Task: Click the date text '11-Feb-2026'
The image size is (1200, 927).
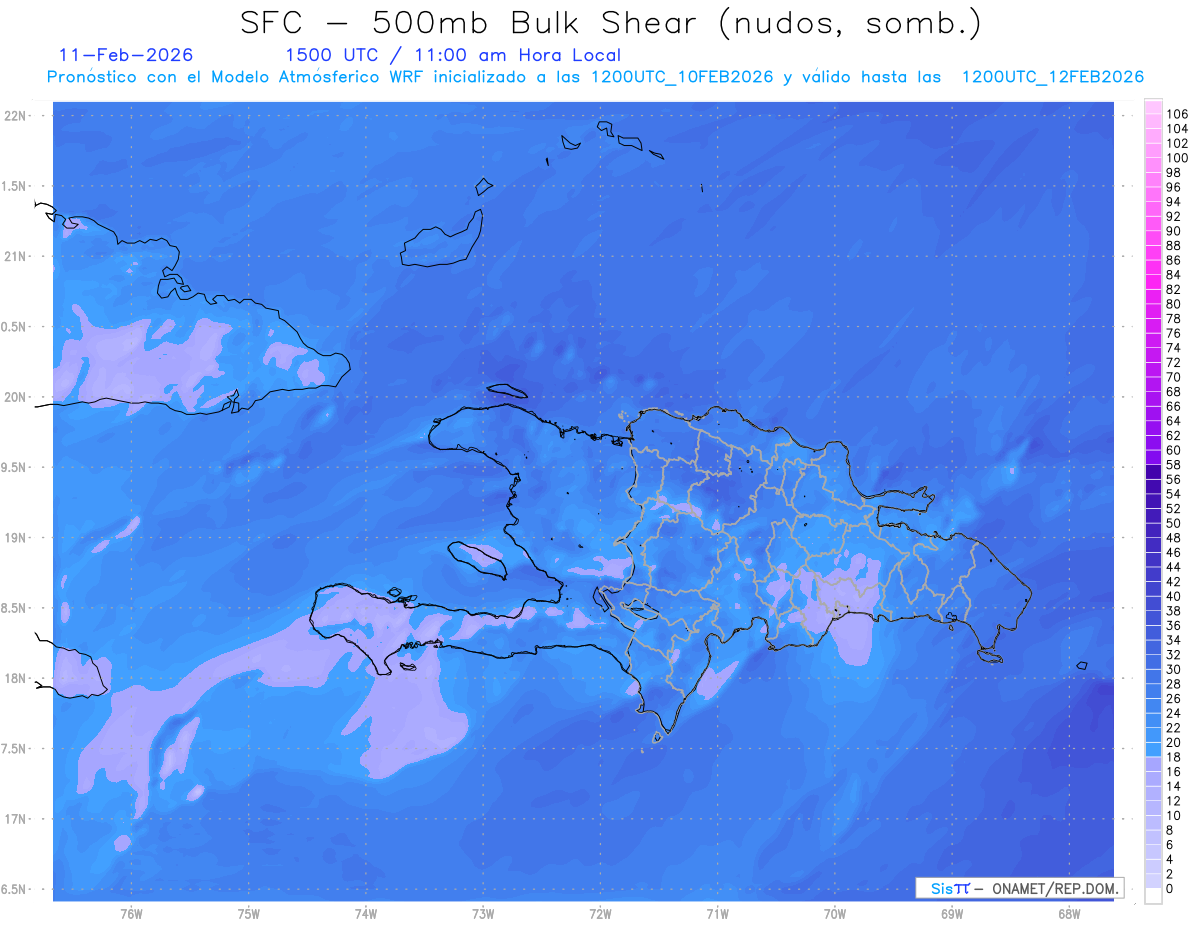Action: click(126, 55)
